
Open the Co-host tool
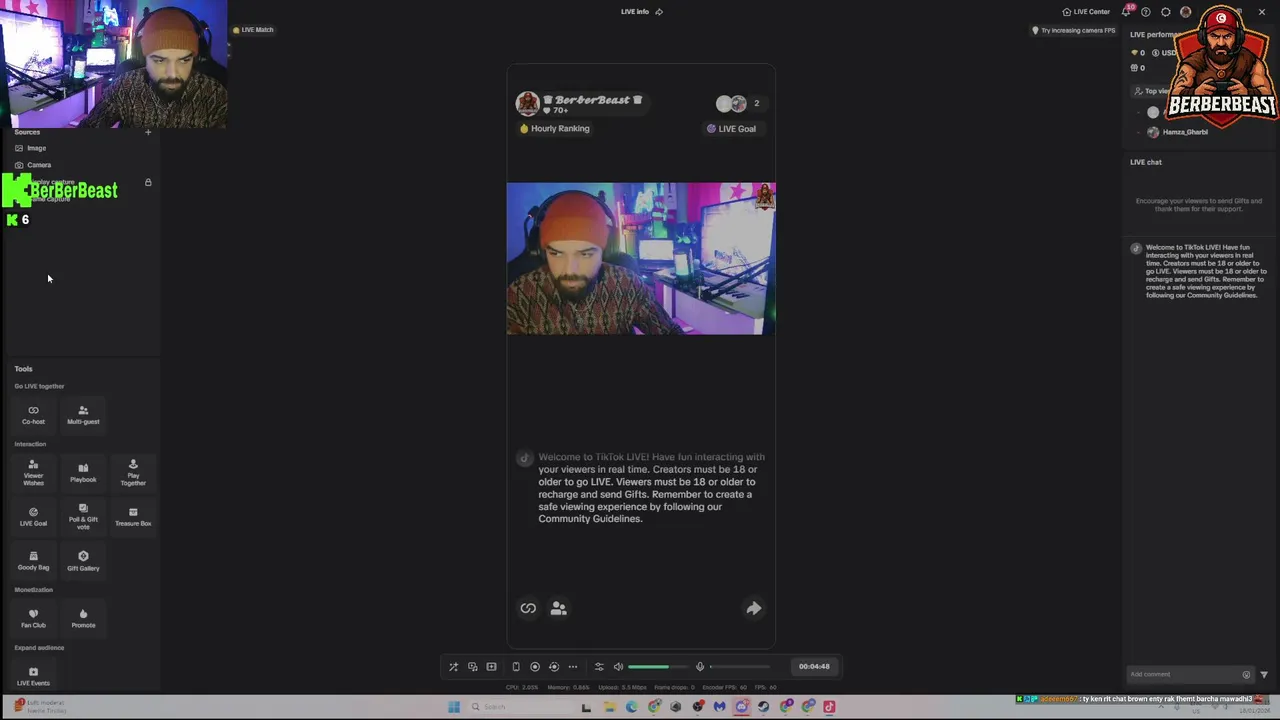33,414
